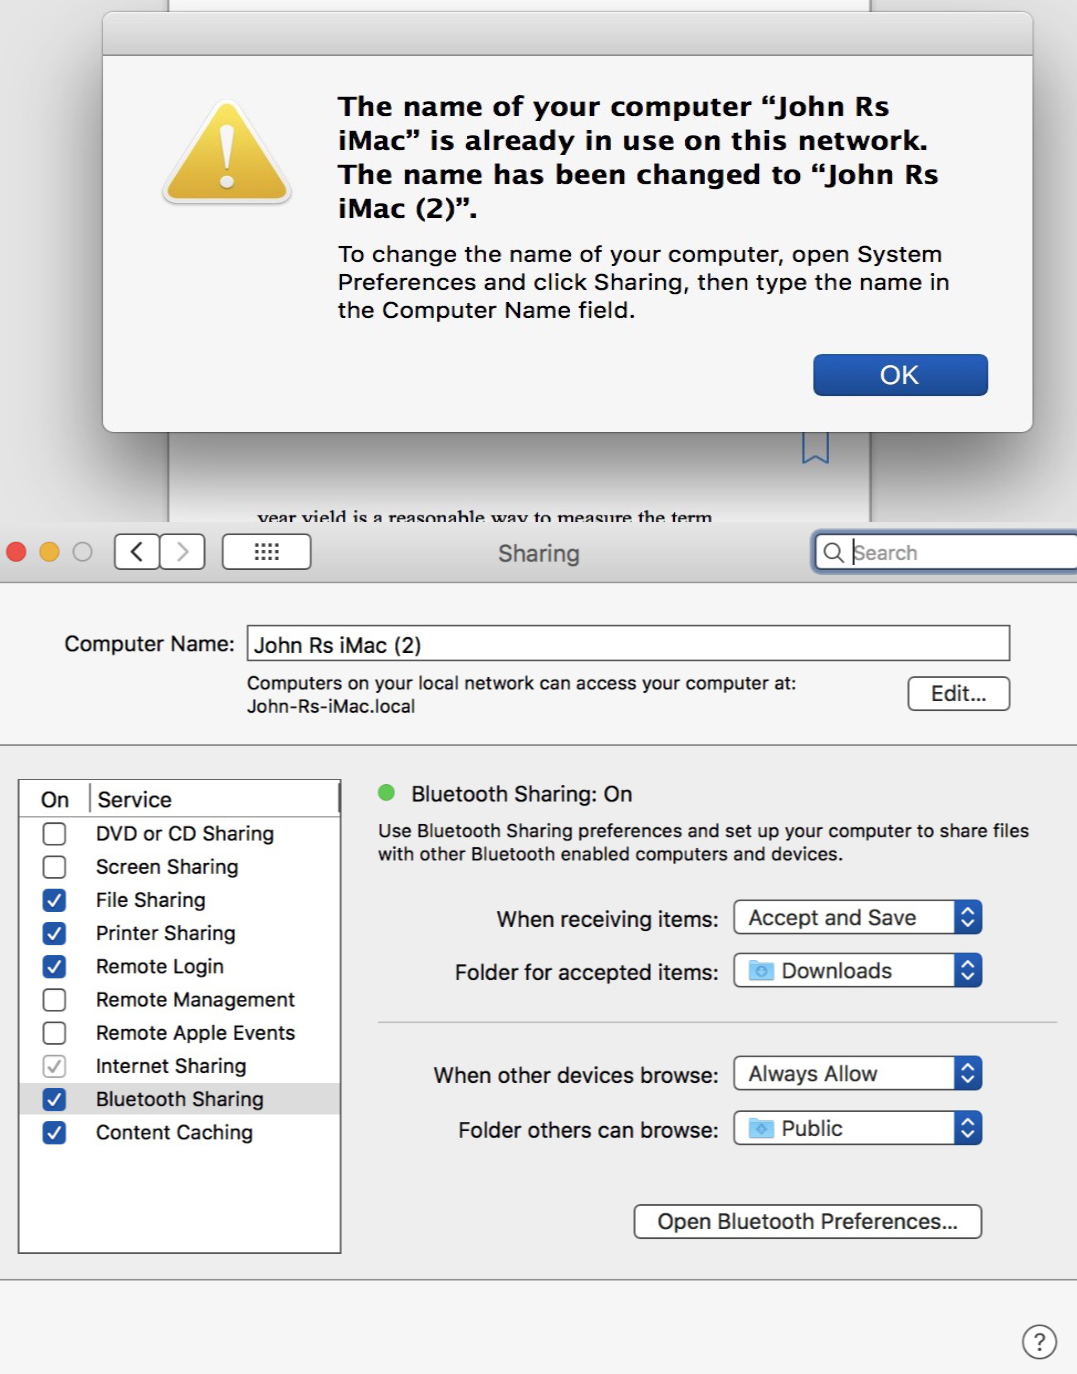The height and width of the screenshot is (1374, 1077).
Task: Open 'When other devices browse' Always Allow dropdown
Action: coord(858,1073)
